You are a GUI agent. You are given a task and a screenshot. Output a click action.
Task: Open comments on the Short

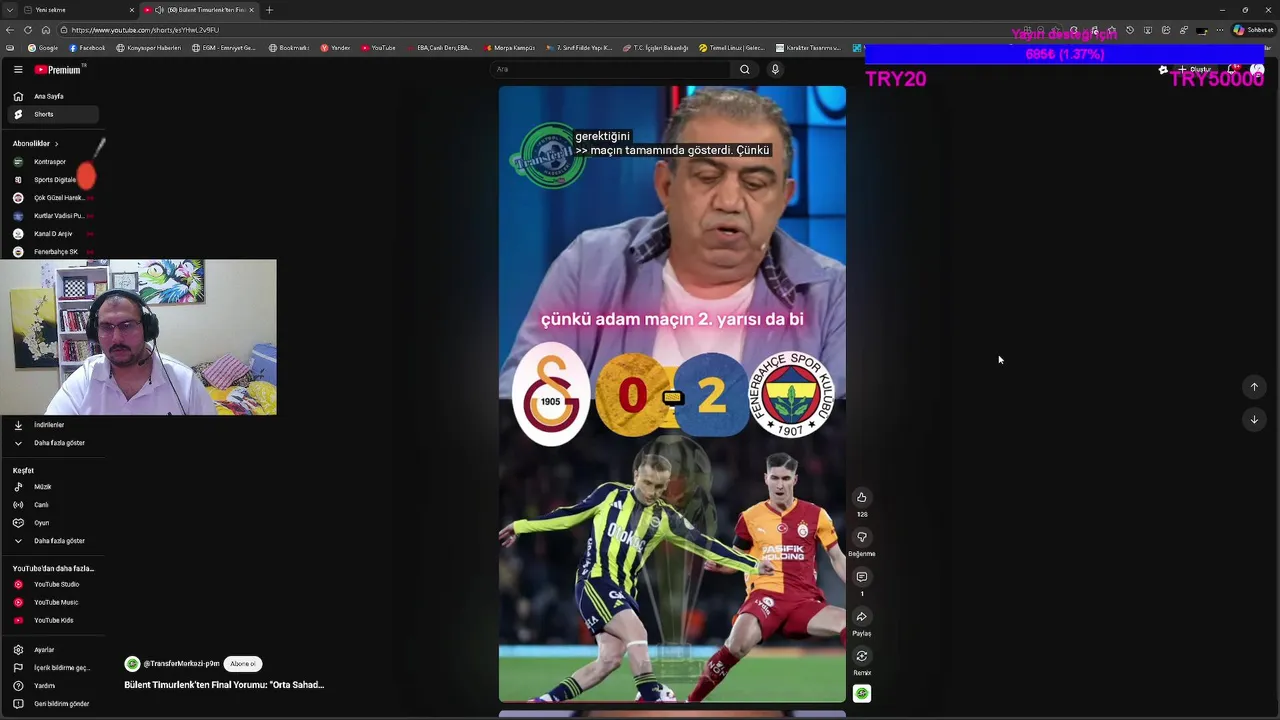click(x=861, y=577)
